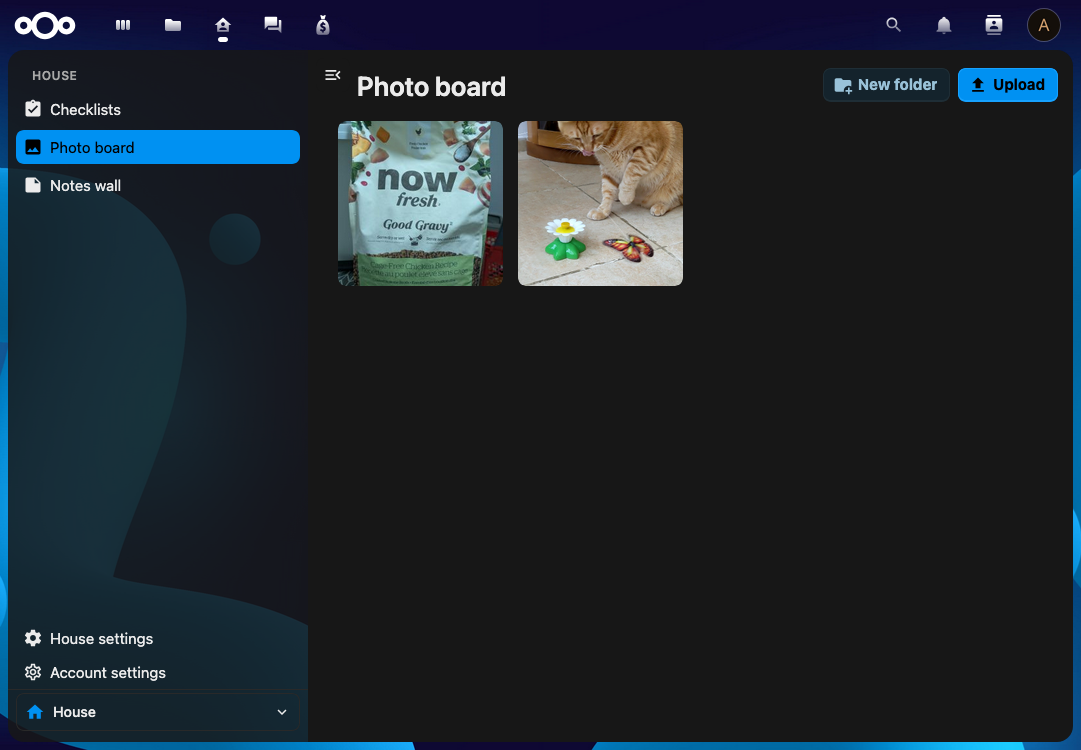Open Nextcloud Talk chat icon
Viewport: 1081px width, 750px height.
click(272, 25)
